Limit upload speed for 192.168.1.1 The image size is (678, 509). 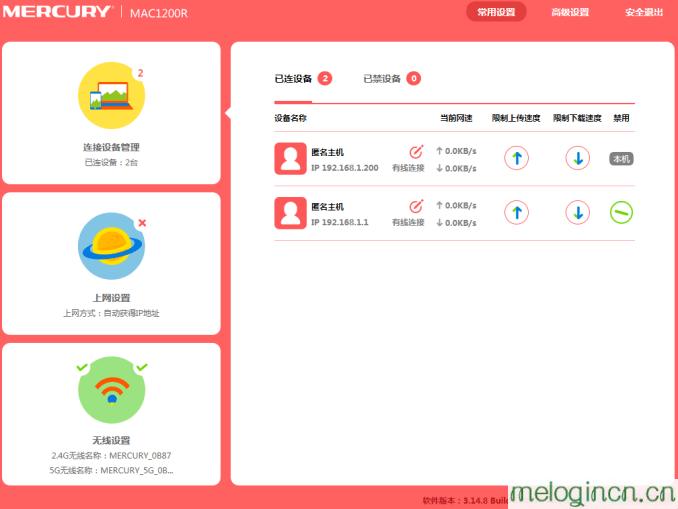coord(516,212)
